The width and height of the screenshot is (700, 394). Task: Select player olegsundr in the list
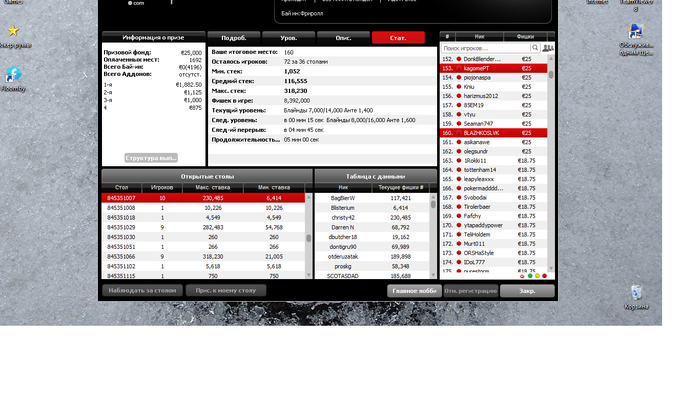coord(494,151)
